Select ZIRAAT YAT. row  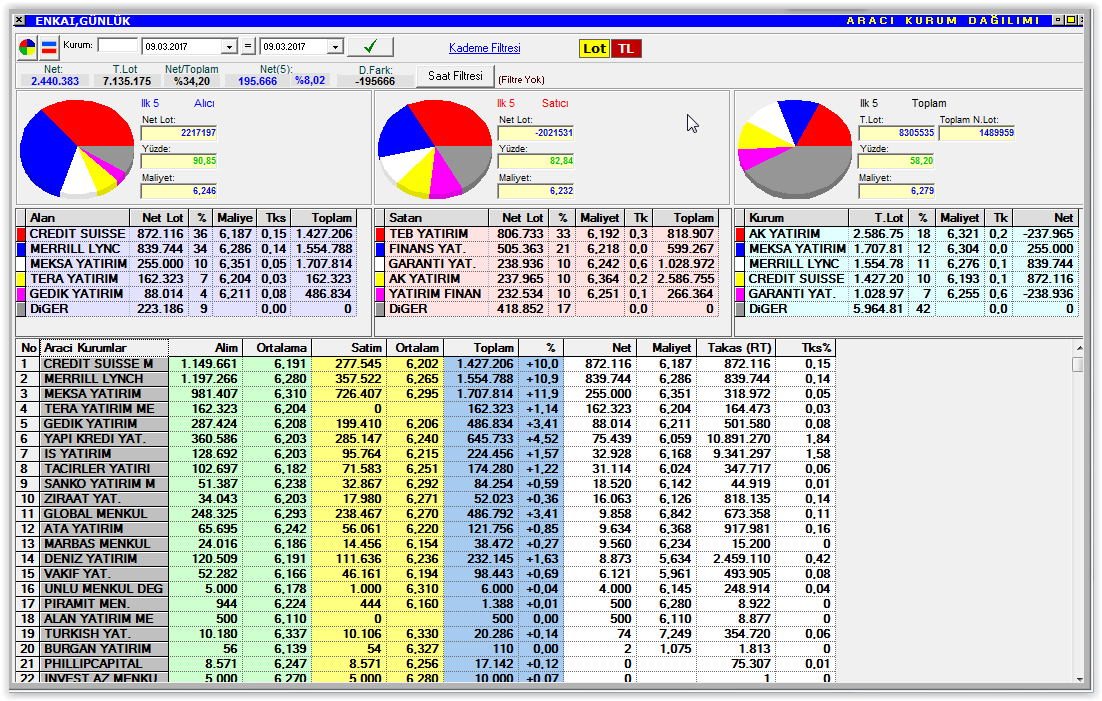425,499
